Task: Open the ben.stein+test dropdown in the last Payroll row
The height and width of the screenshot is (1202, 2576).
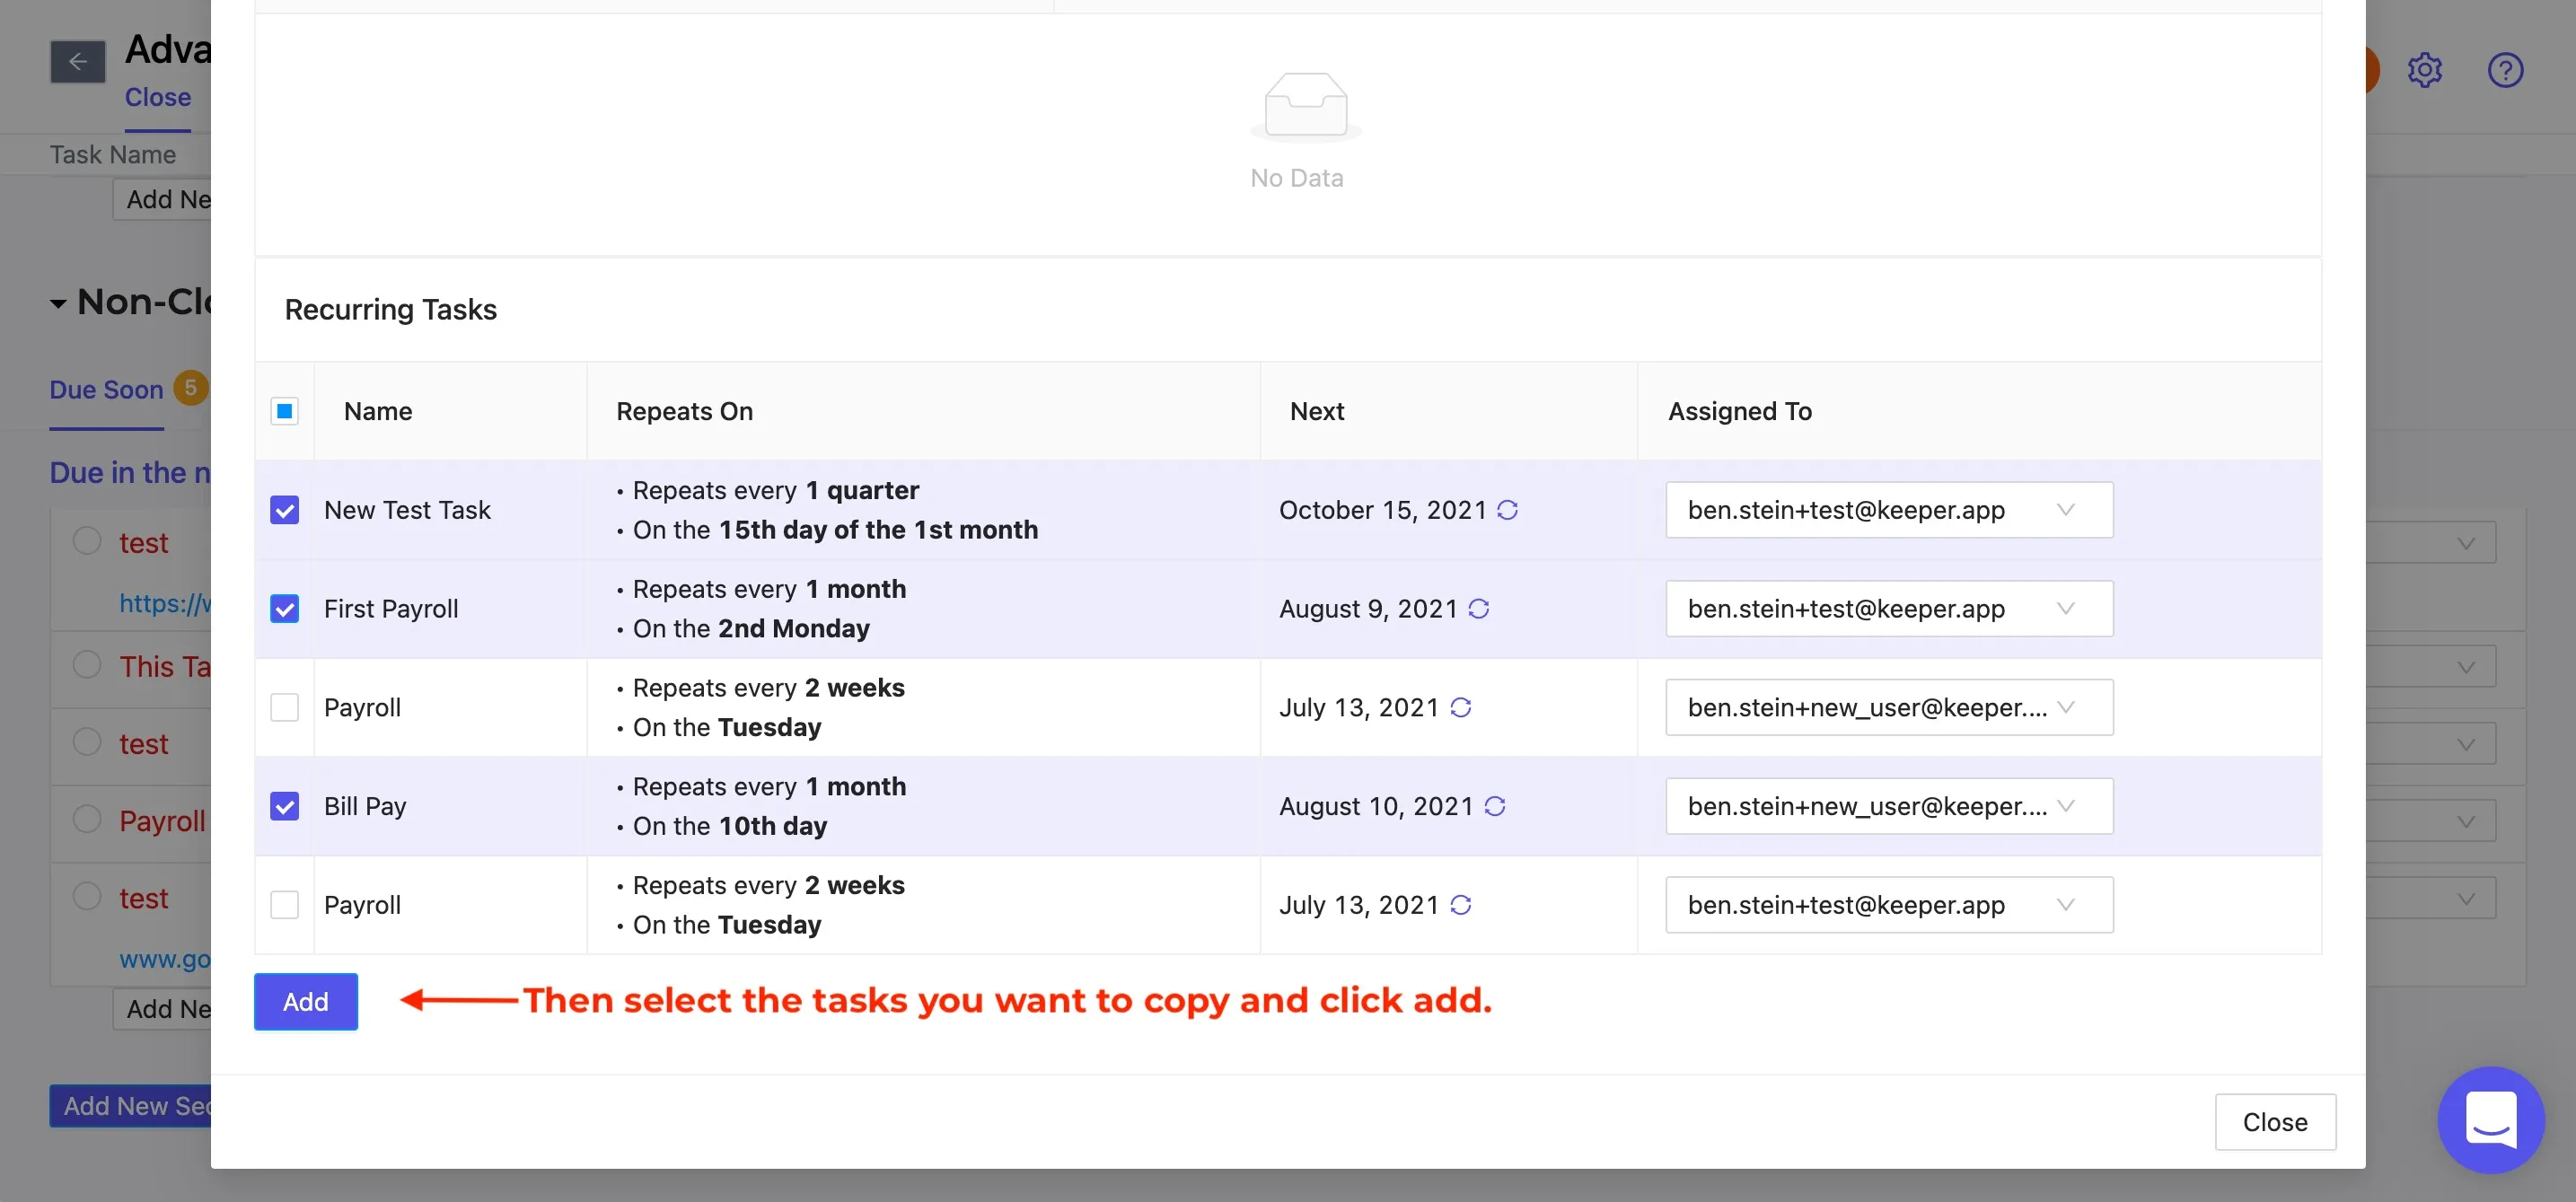Action: click(x=1889, y=905)
